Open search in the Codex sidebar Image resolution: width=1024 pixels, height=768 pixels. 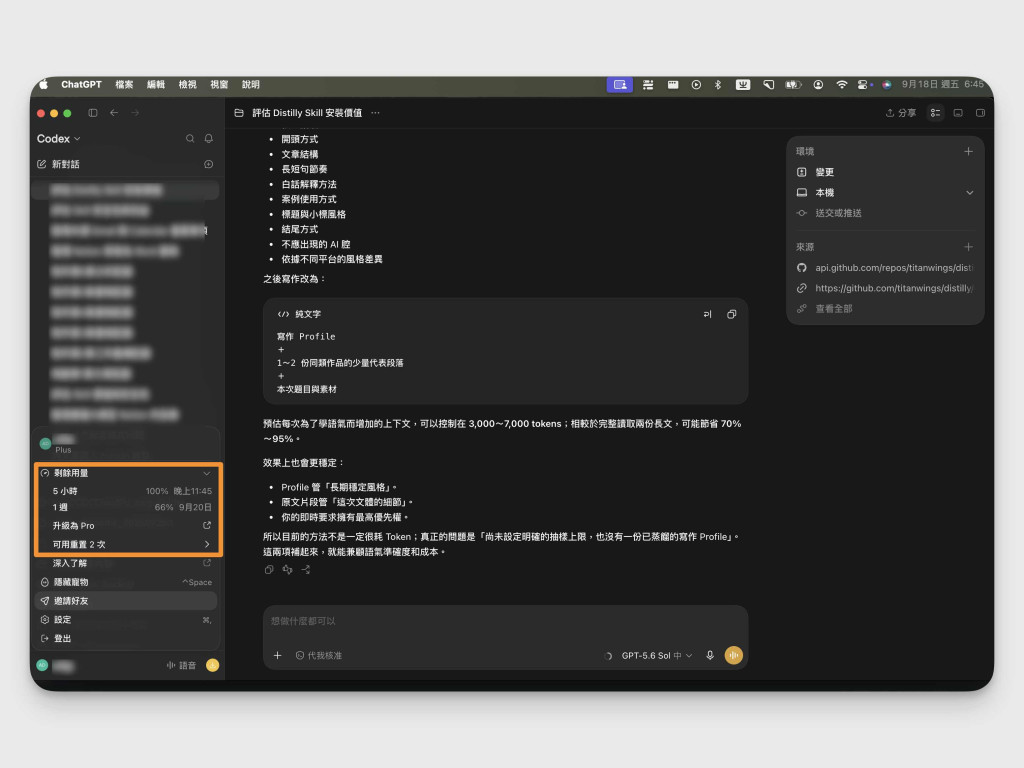pyautogui.click(x=190, y=138)
